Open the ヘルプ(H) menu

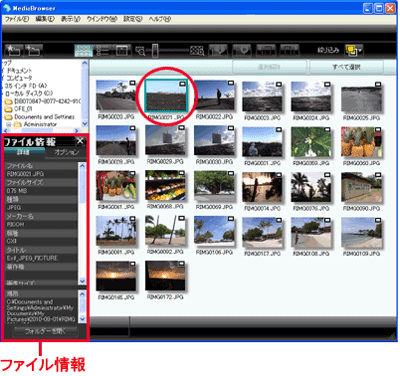coord(160,19)
